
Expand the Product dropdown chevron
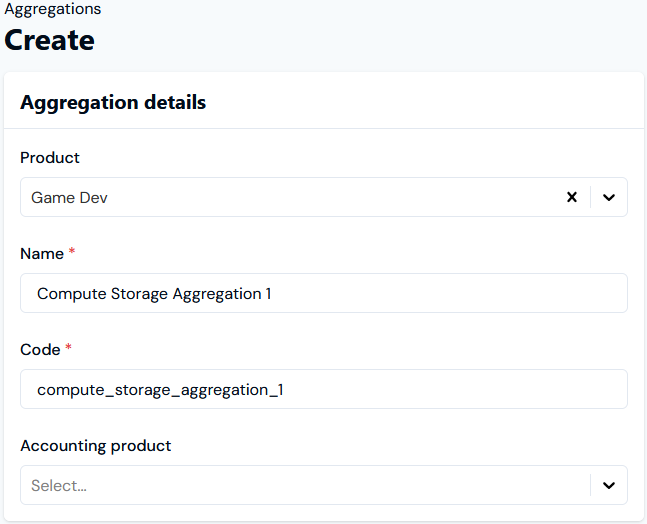point(609,197)
